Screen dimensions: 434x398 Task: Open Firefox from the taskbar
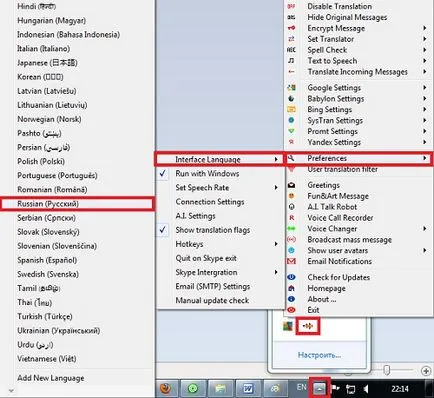(x=166, y=388)
